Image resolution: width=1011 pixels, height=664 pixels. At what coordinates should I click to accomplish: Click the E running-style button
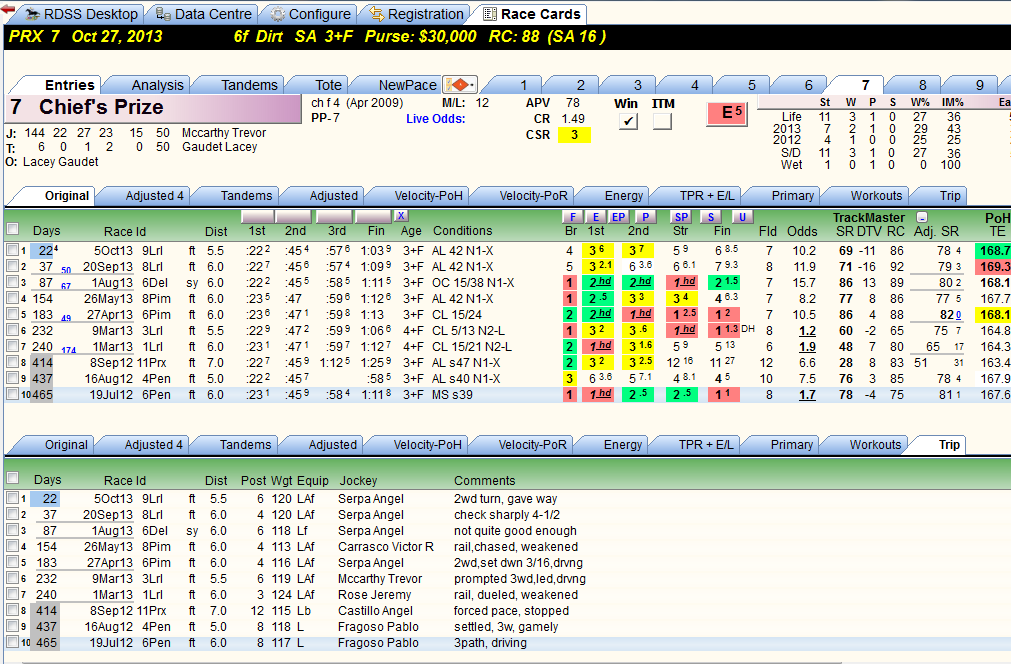(596, 217)
